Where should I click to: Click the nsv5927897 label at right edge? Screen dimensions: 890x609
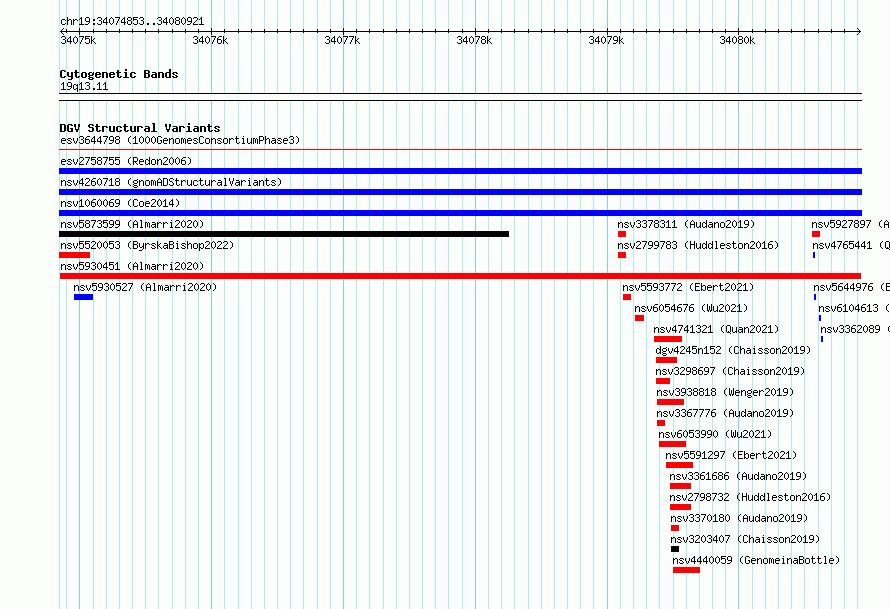point(850,224)
